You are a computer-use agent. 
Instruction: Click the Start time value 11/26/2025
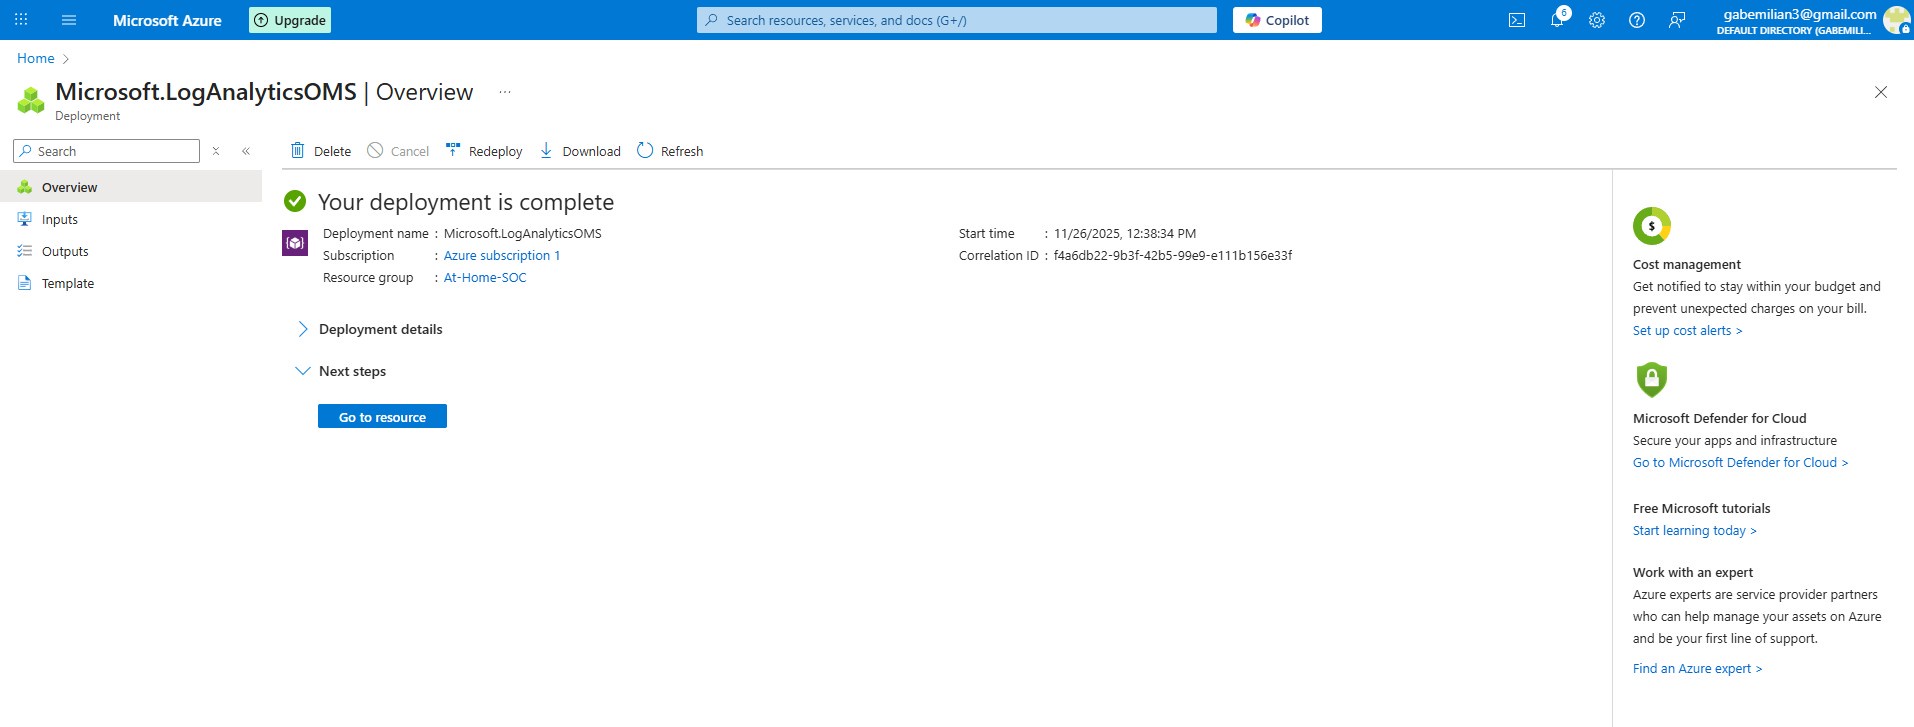click(1125, 233)
